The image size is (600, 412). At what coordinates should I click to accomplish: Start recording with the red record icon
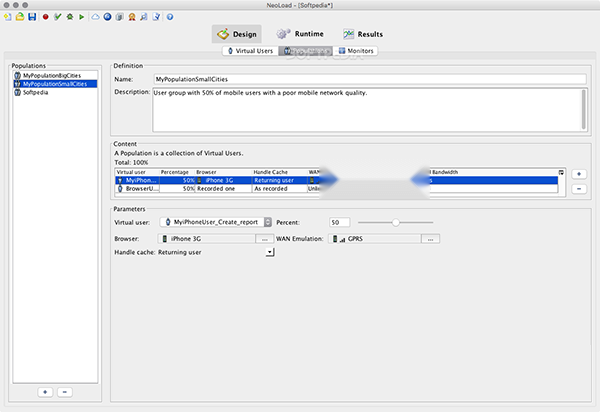[46, 17]
